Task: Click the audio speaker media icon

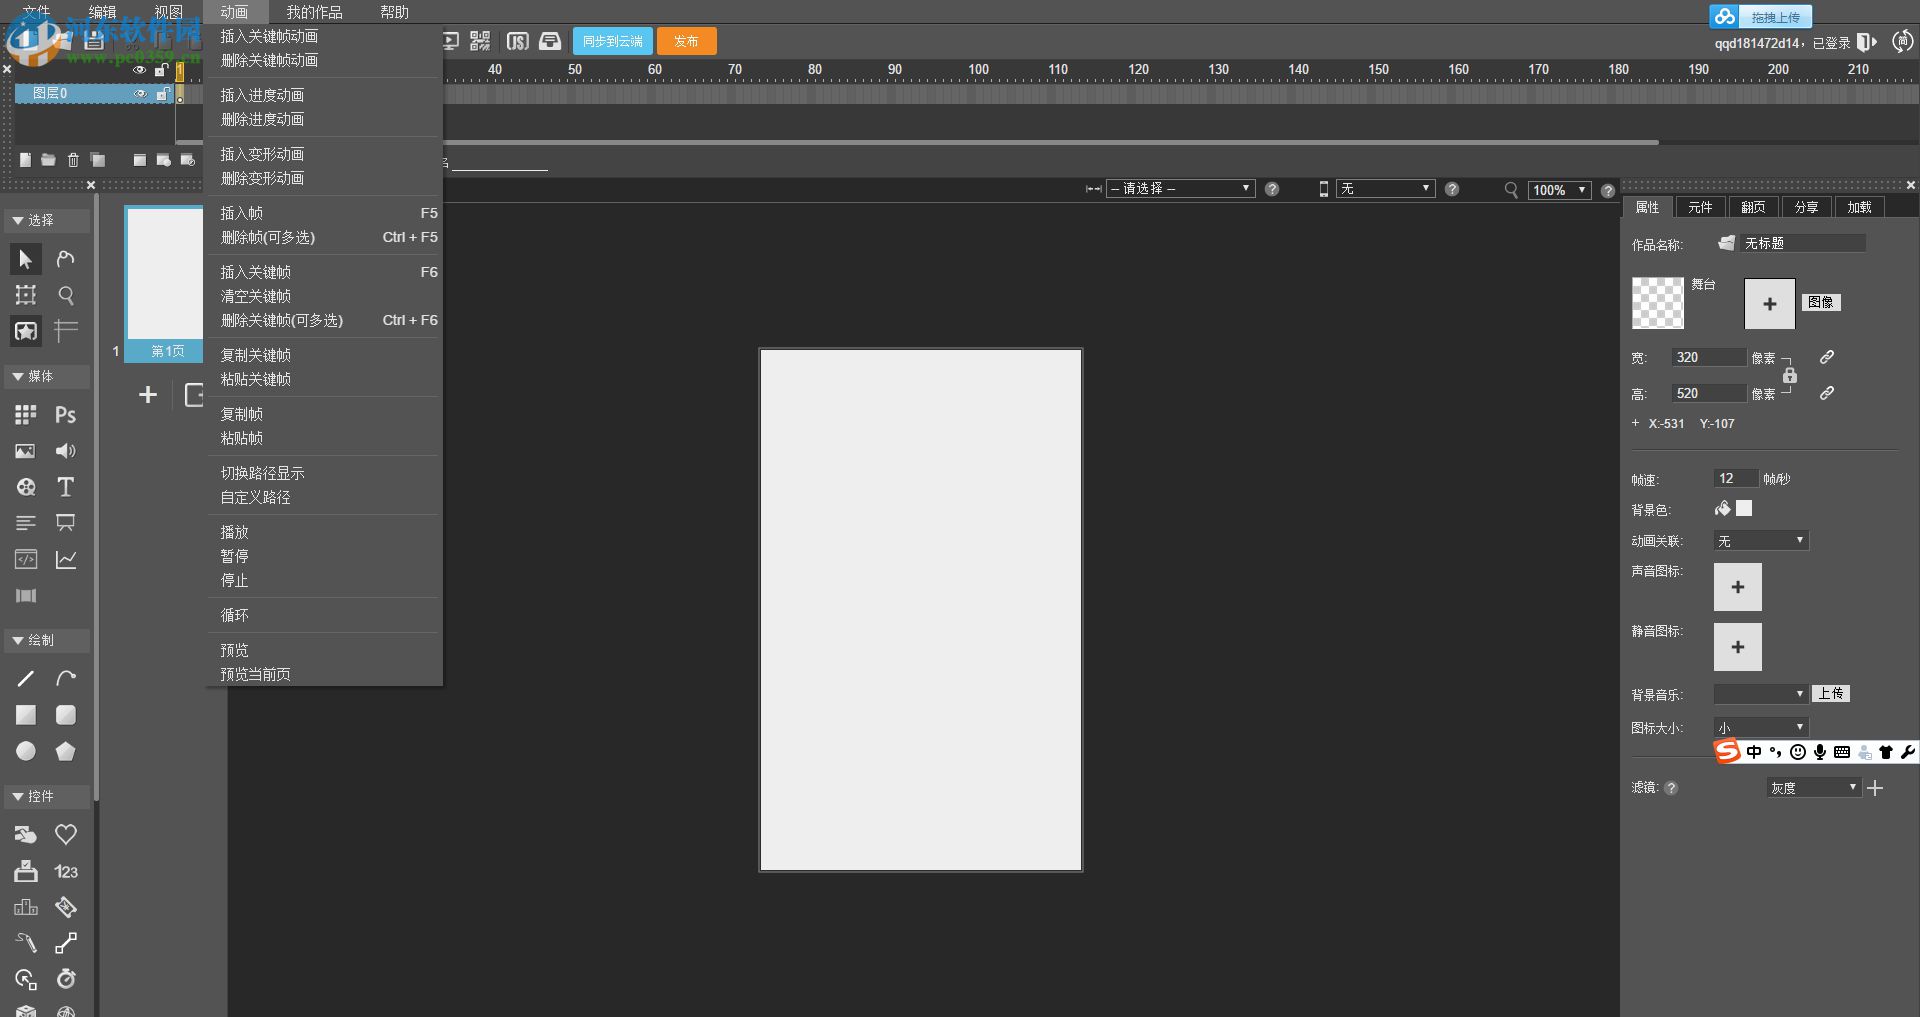Action: [x=65, y=451]
